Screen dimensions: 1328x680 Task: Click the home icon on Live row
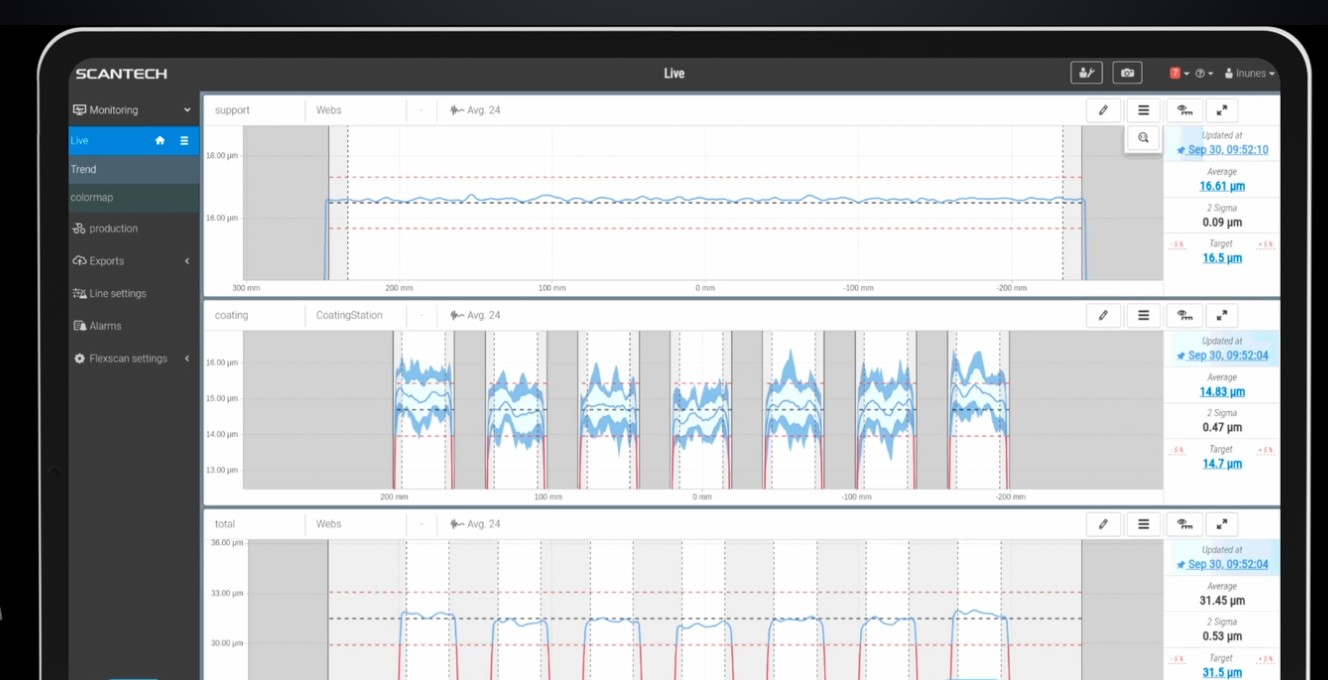pyautogui.click(x=160, y=141)
